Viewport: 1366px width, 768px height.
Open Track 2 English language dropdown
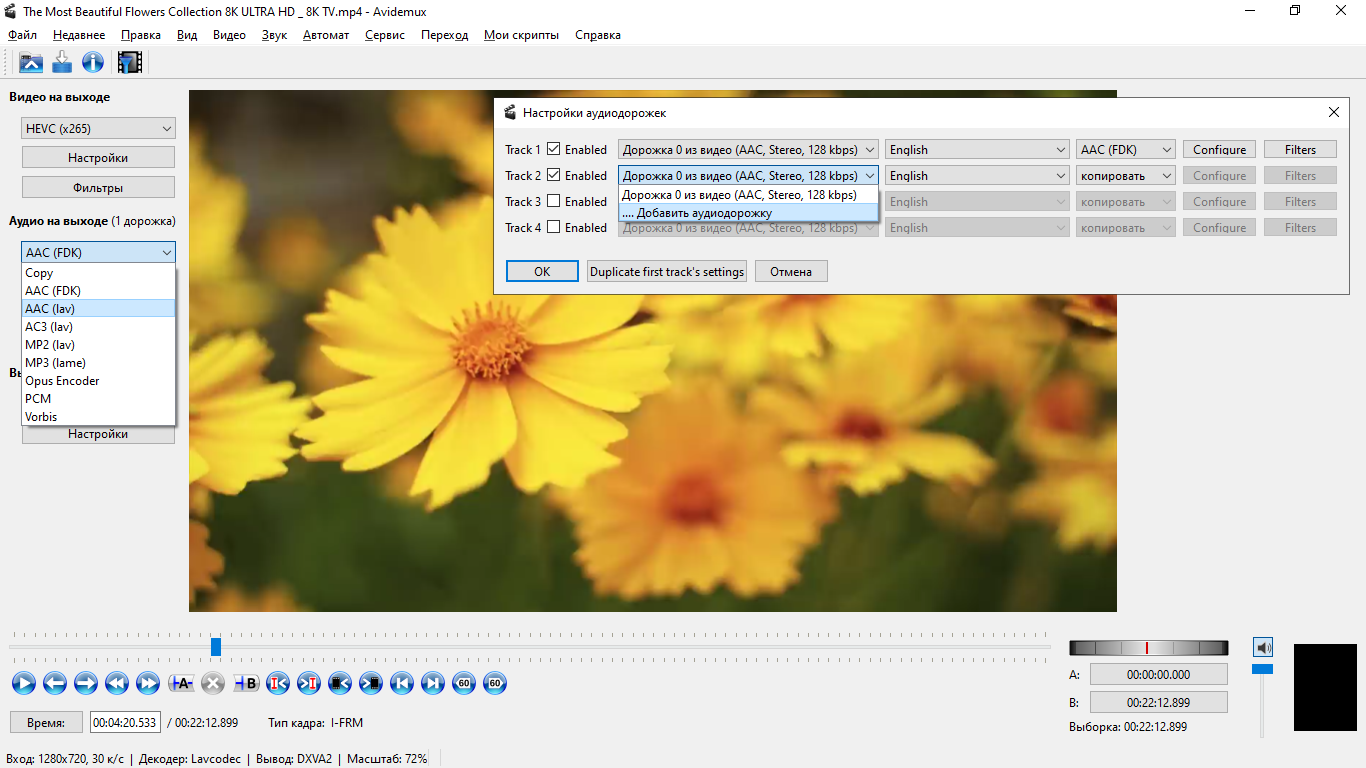977,175
